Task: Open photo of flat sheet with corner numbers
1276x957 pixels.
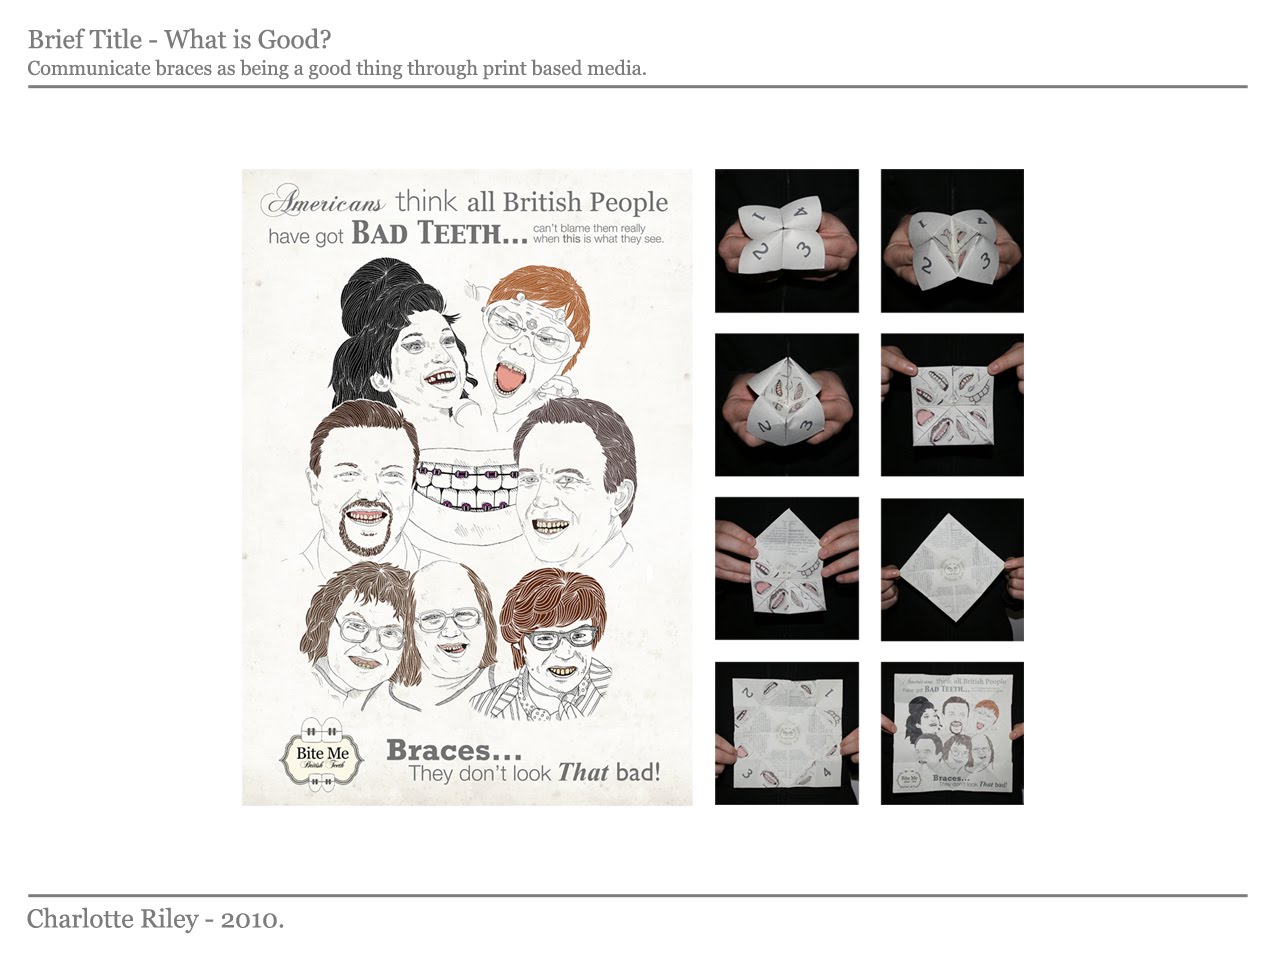Action: point(787,733)
